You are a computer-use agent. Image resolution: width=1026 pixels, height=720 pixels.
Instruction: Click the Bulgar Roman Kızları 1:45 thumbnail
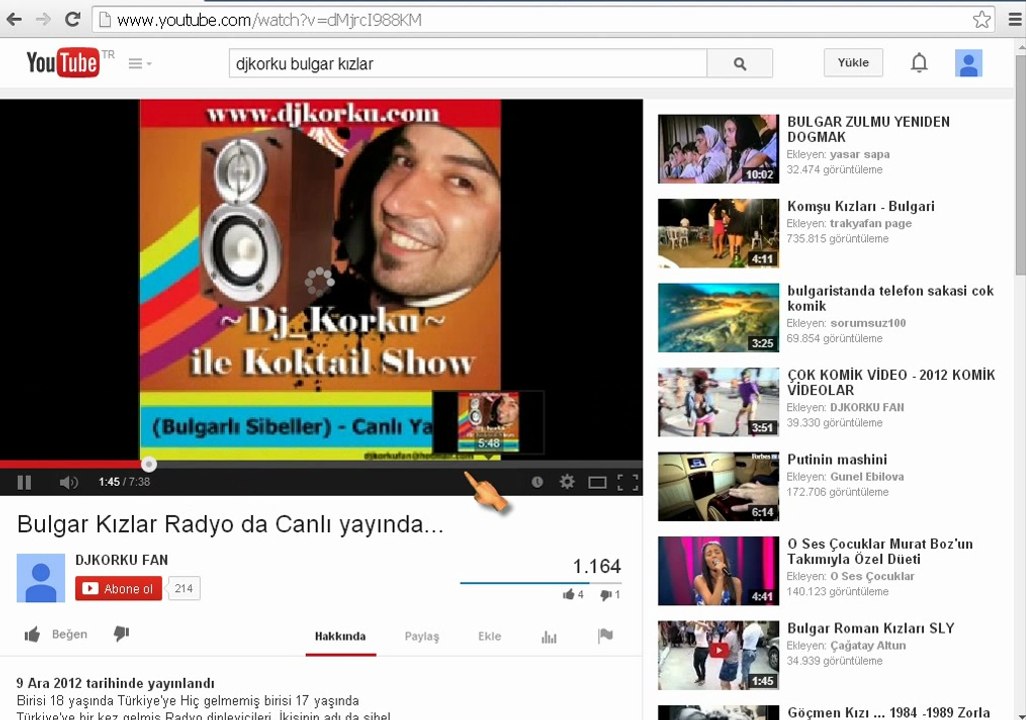(718, 655)
